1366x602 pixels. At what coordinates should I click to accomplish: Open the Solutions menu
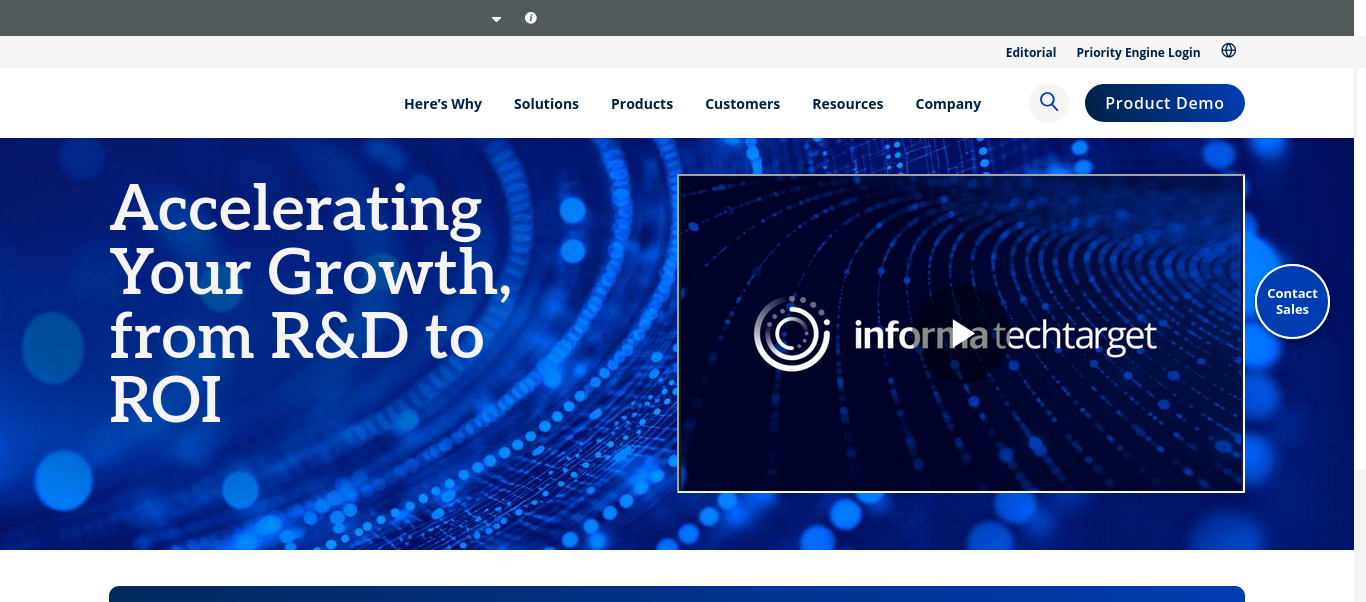[546, 104]
